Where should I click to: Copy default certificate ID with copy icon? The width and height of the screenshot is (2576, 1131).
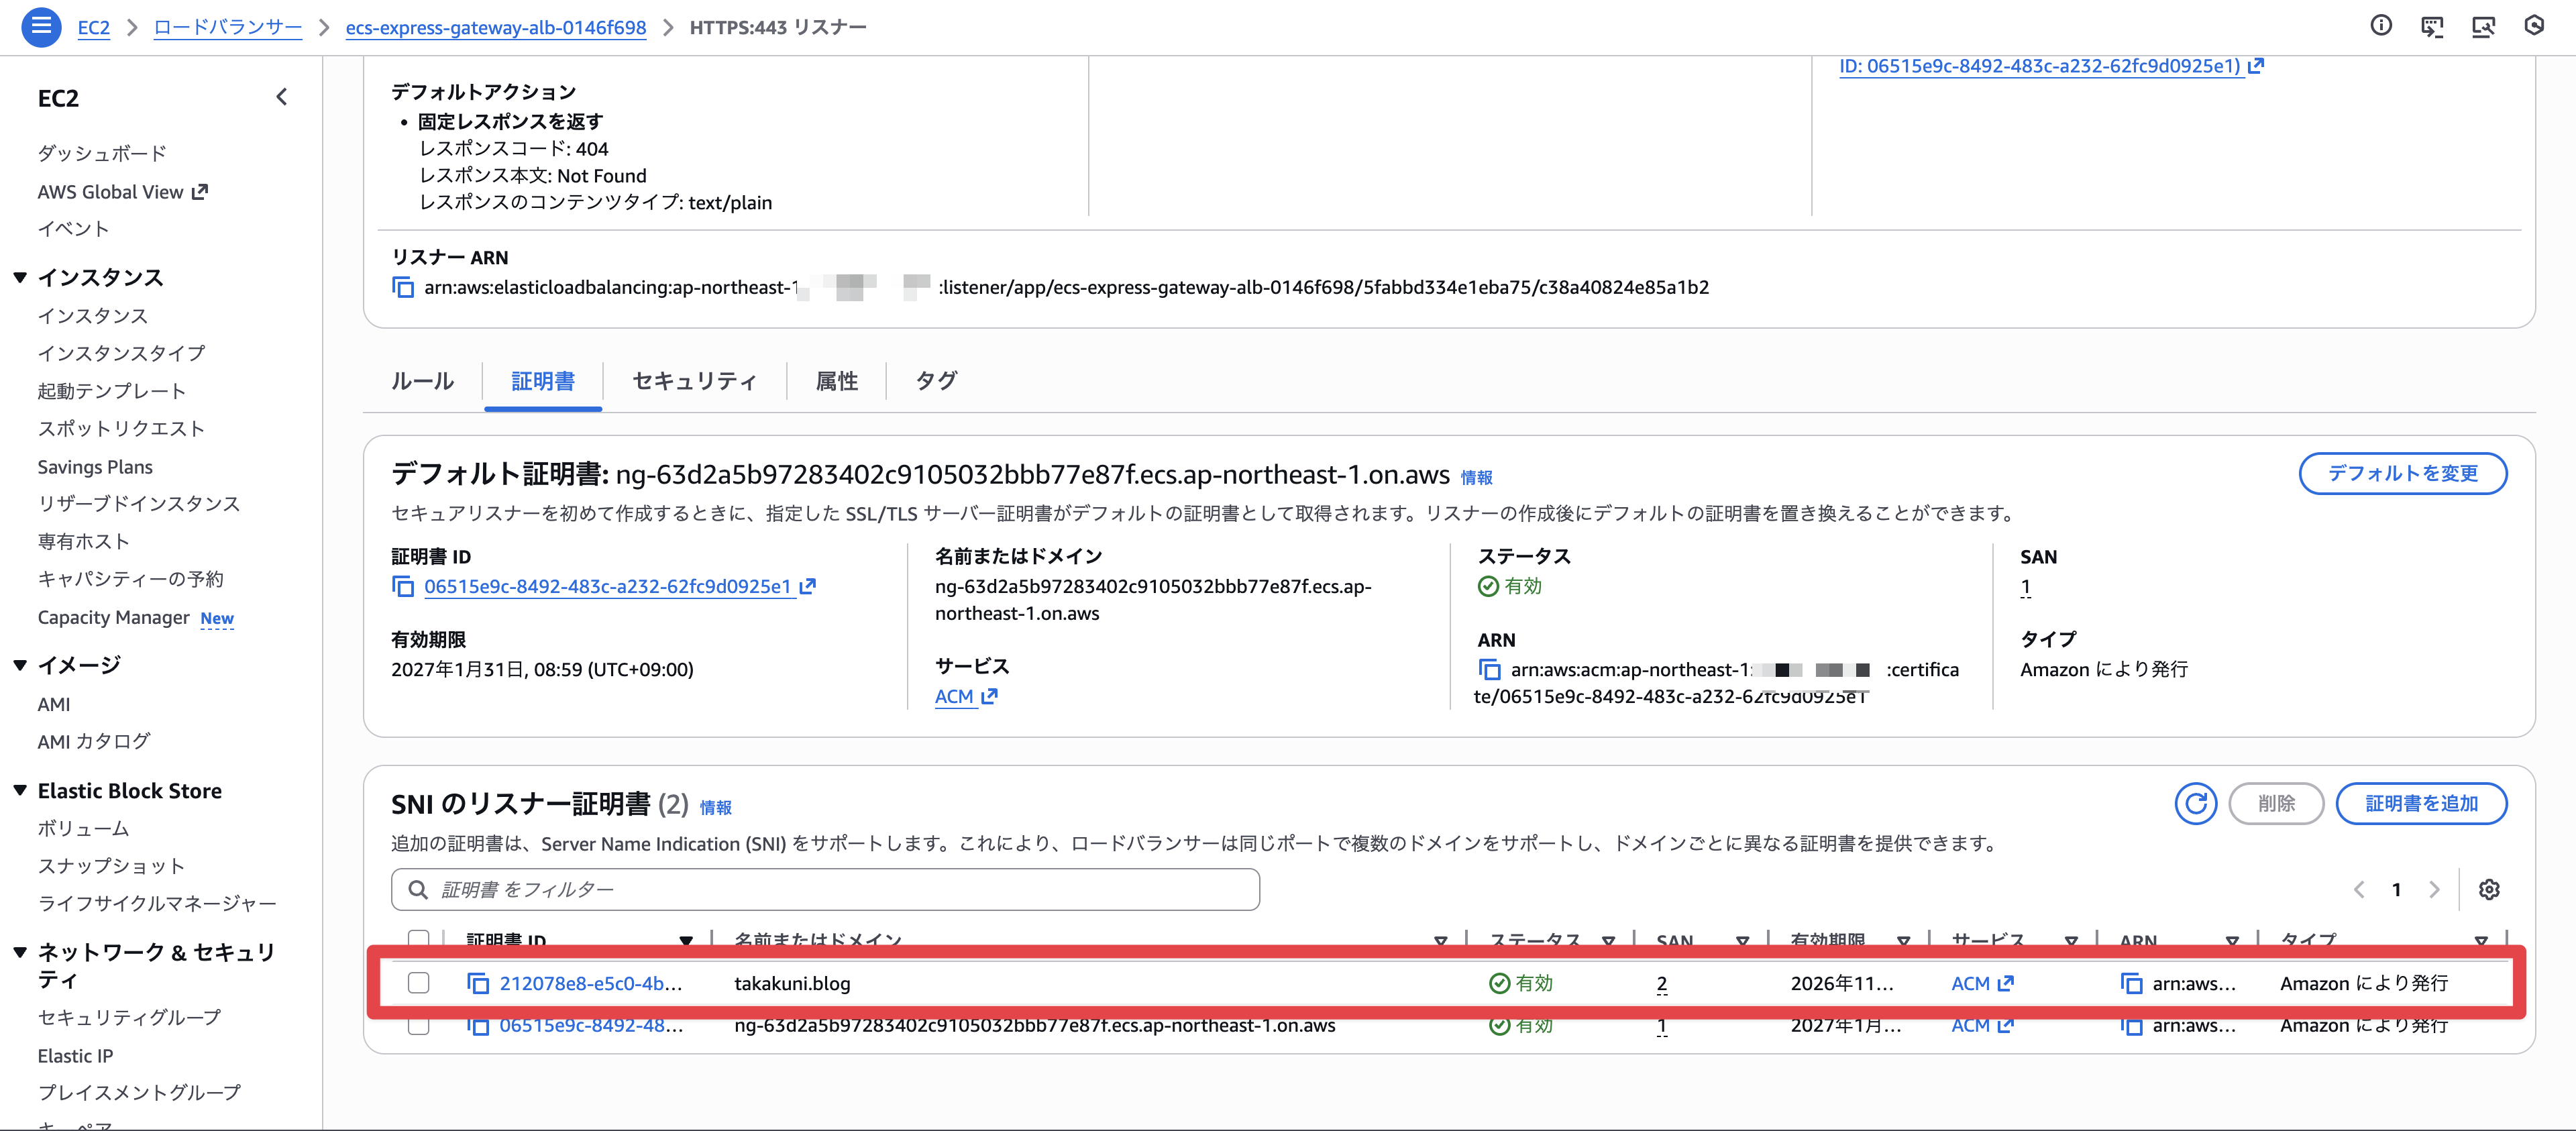pos(403,587)
